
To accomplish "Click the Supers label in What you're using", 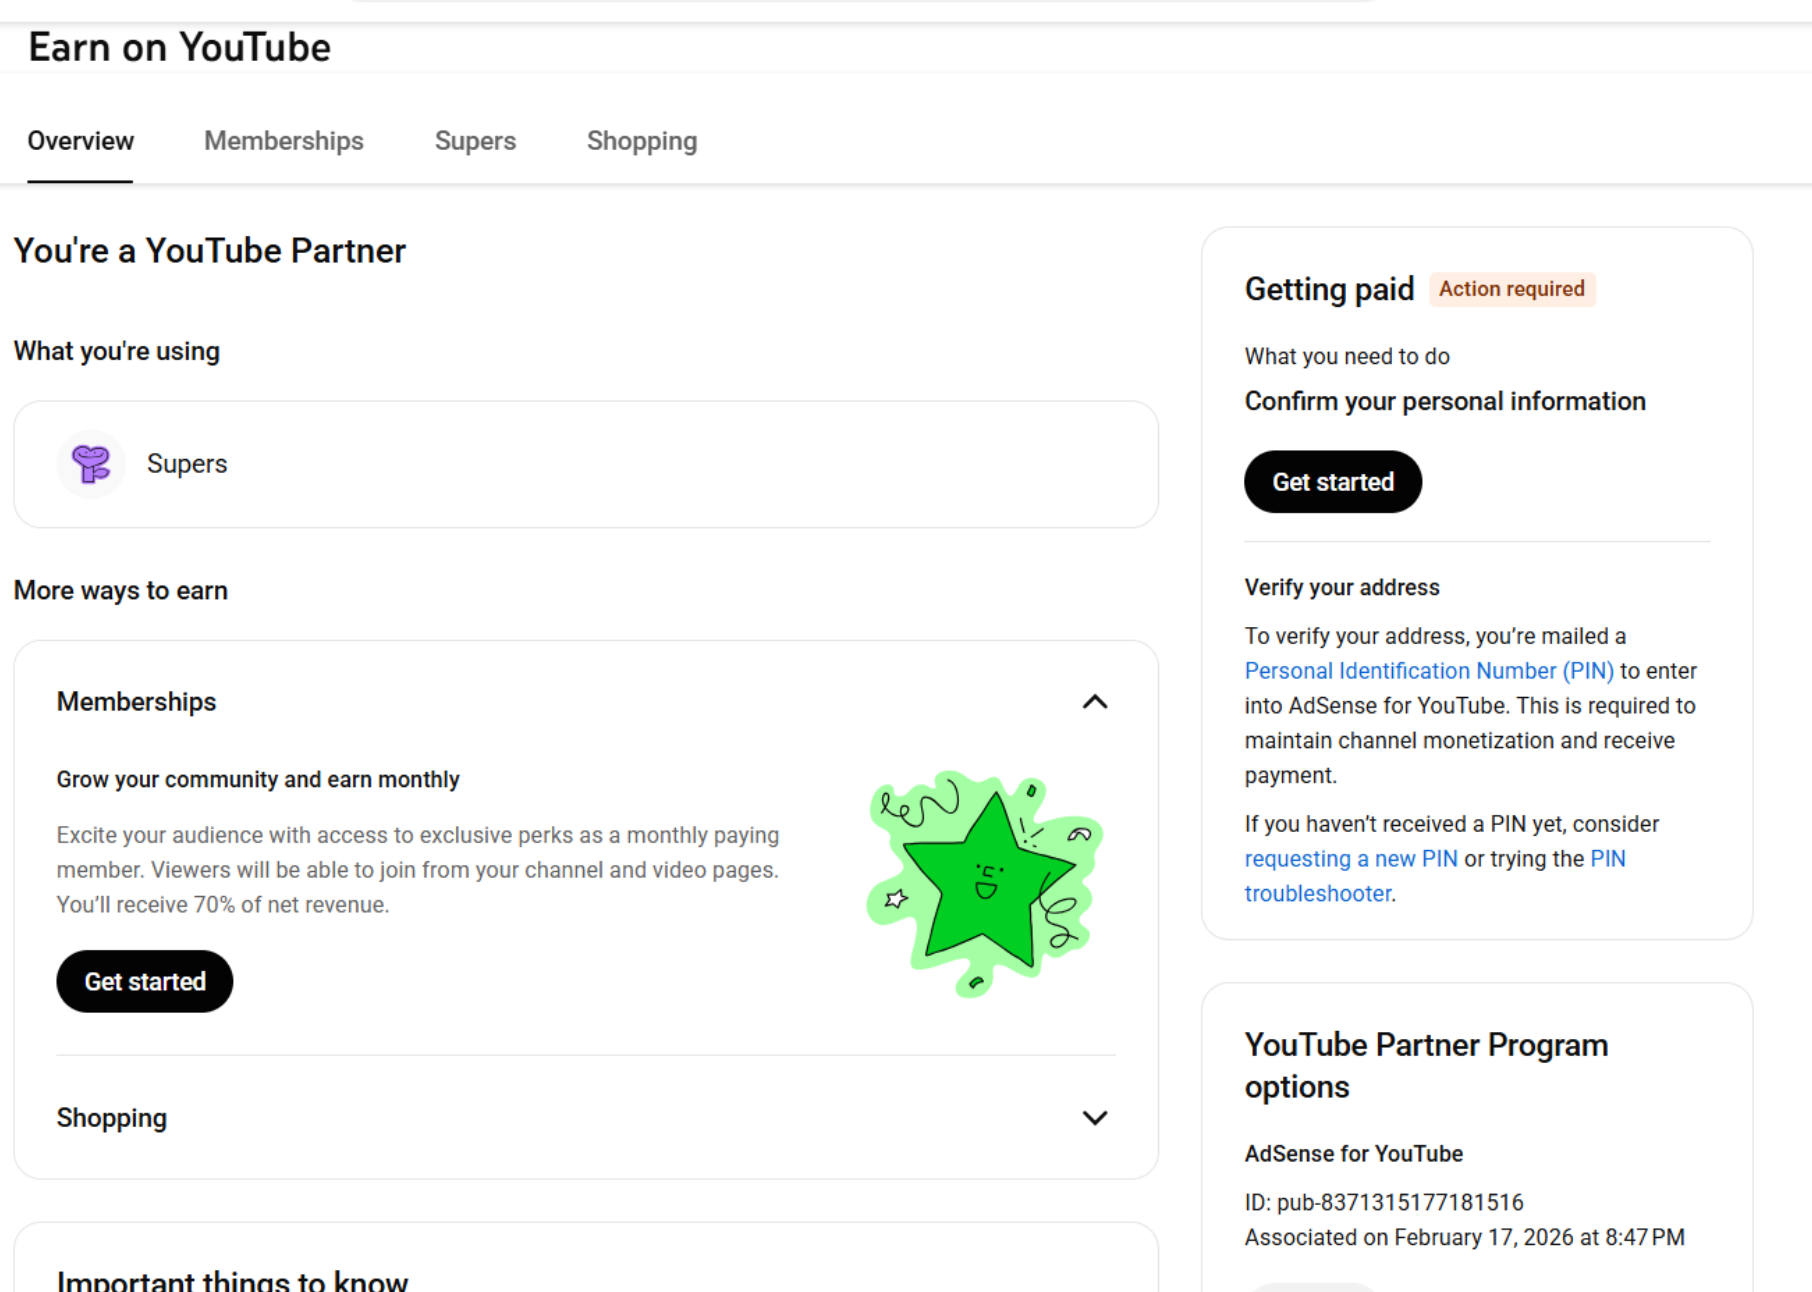I will pyautogui.click(x=187, y=464).
